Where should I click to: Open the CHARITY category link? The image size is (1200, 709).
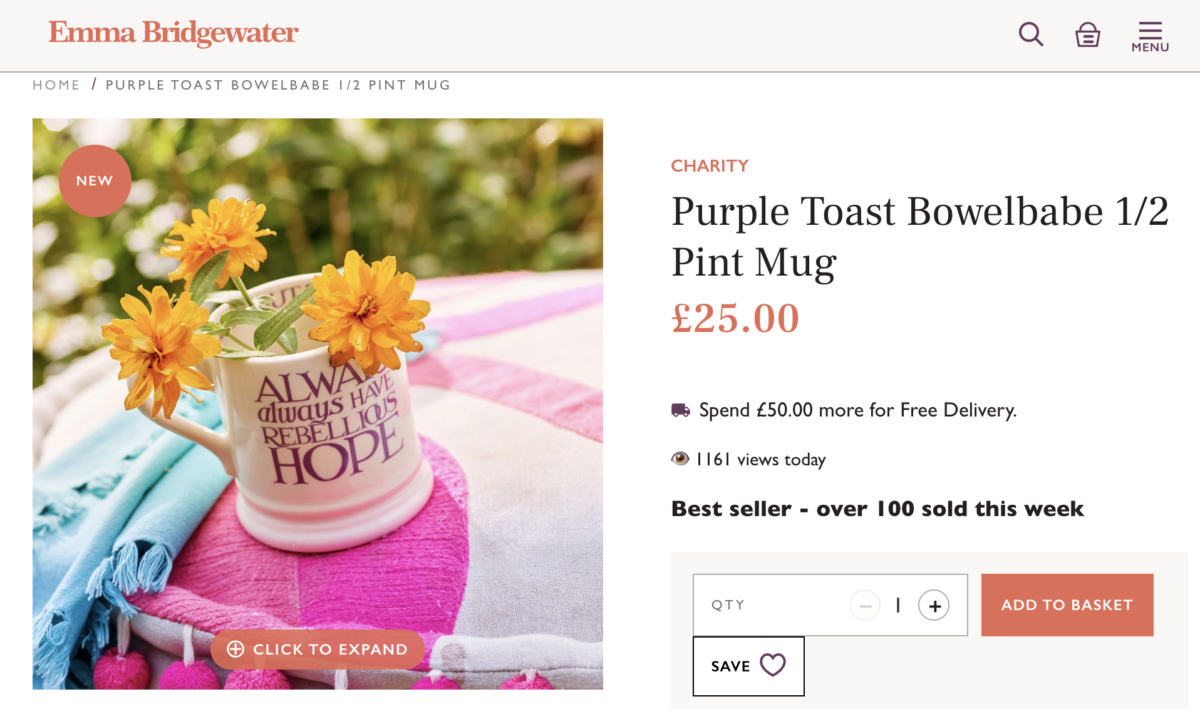[710, 166]
